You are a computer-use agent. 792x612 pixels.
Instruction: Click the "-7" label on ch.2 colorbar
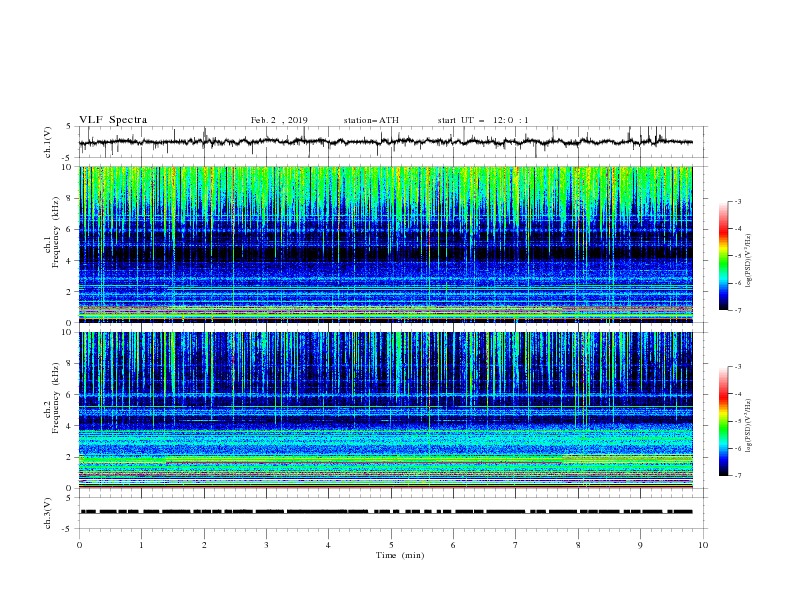pos(737,475)
